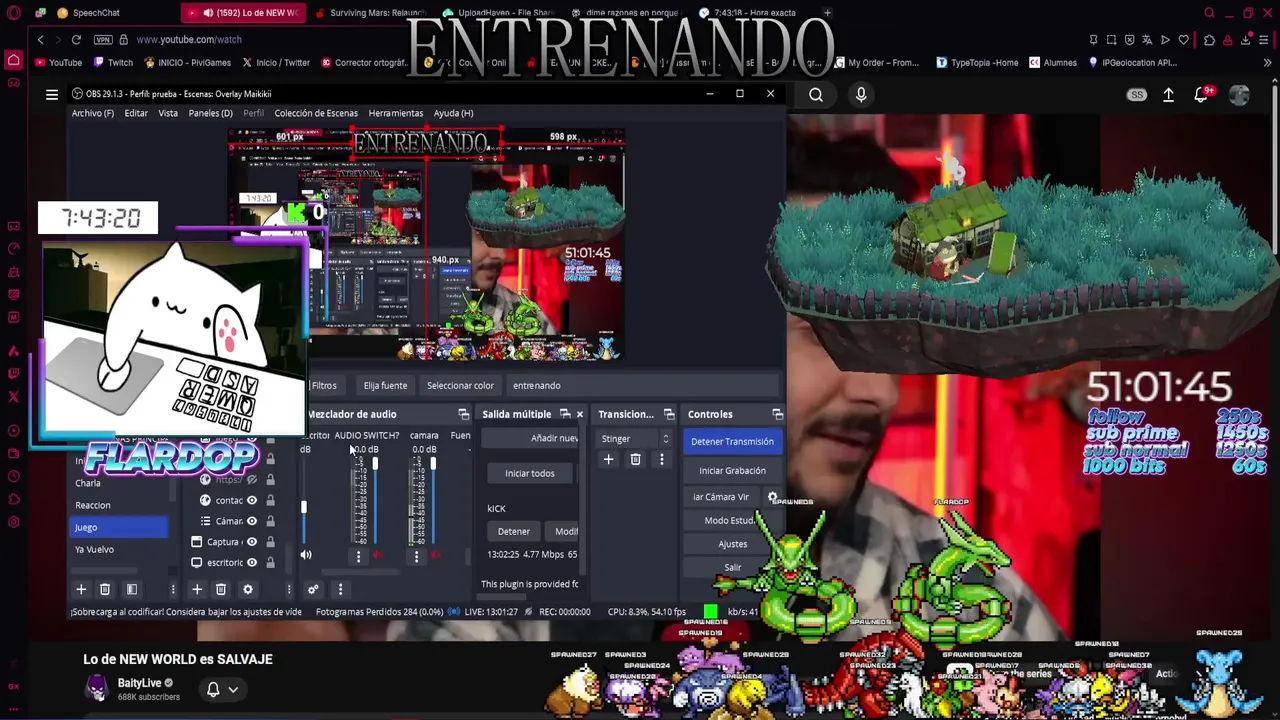Click Iniciar todos in Salida múltiple
This screenshot has height=720, width=1280.
pos(530,473)
